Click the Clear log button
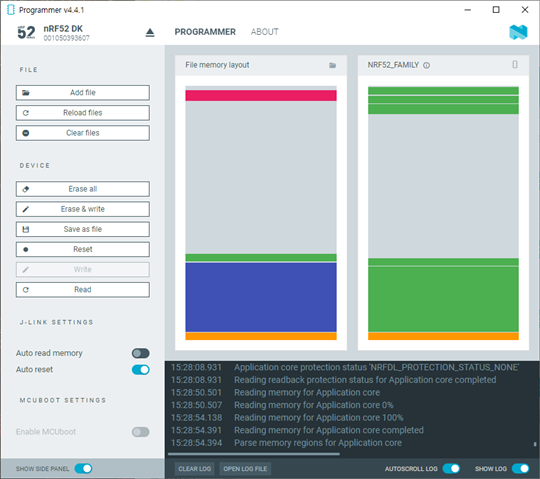540x479 pixels. [195, 469]
